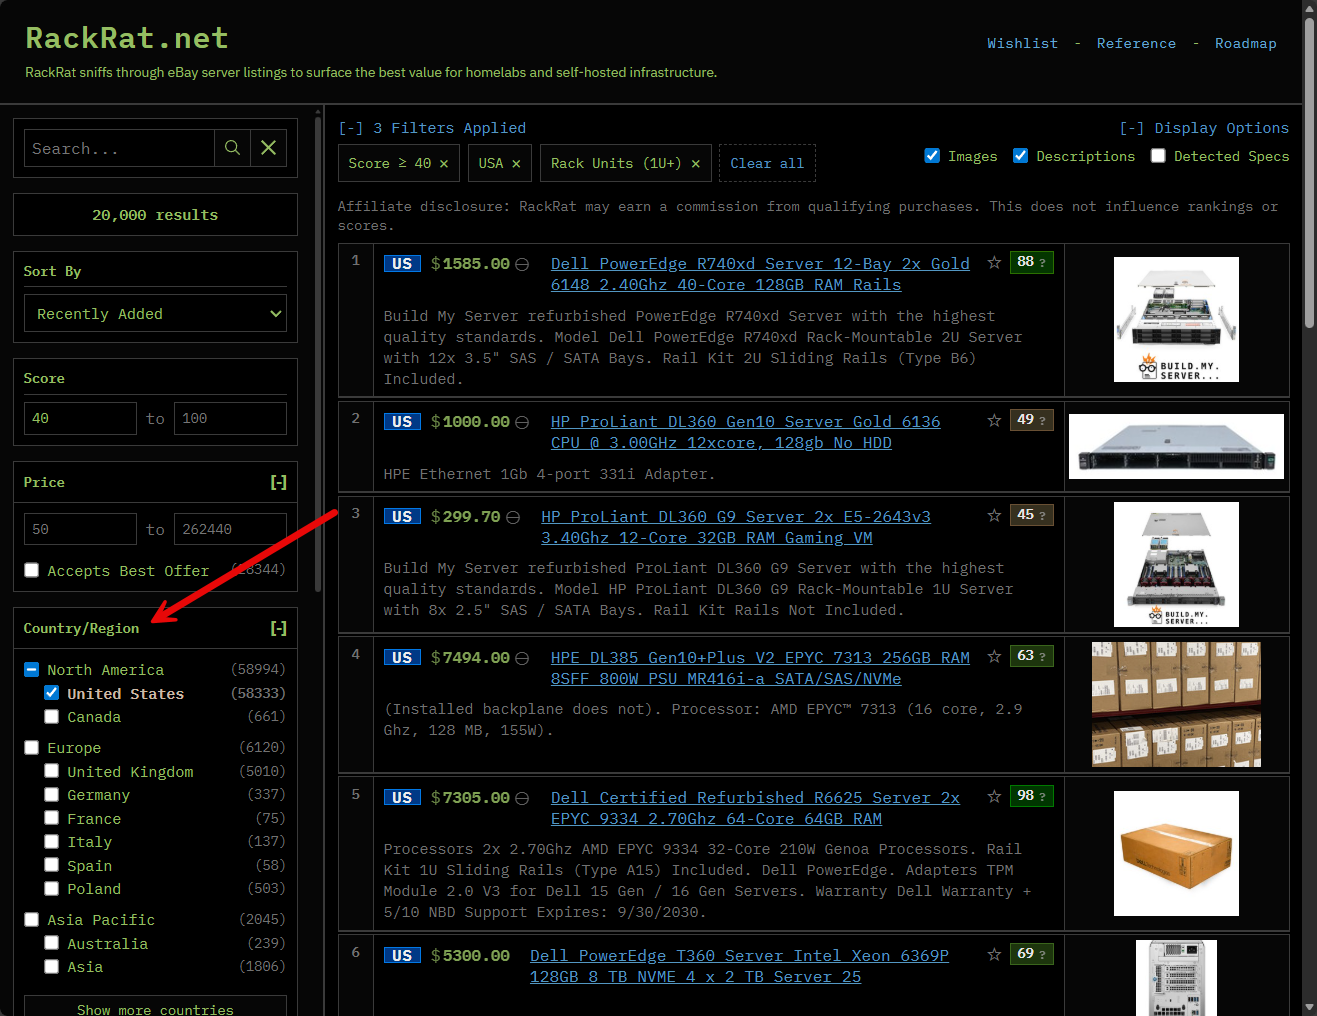Open the Wishlist page
This screenshot has width=1317, height=1016.
(1022, 43)
